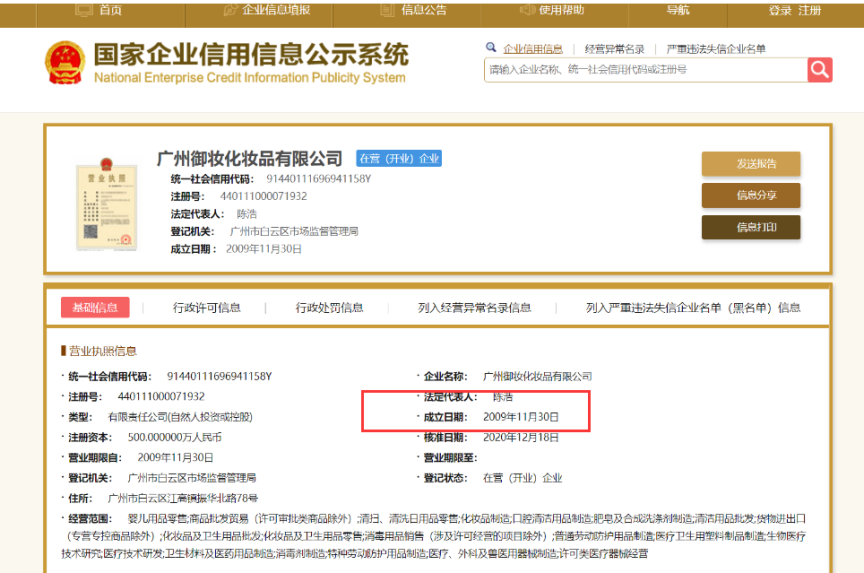Click the company type 有限责任公司(自然人投资或控股)
This screenshot has width=864, height=573.
click(180, 417)
